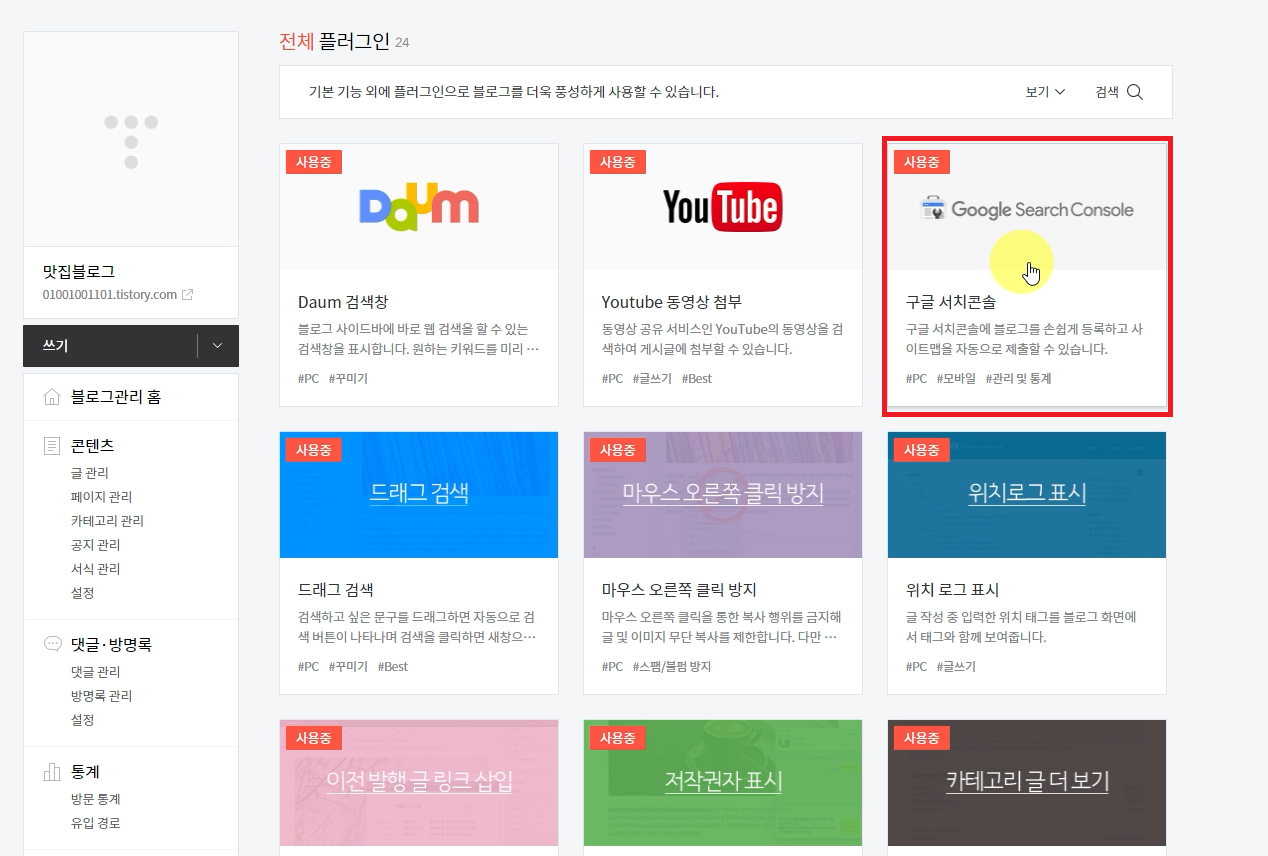The height and width of the screenshot is (856, 1268).
Task: Click the 사용중 badge on Daum card
Action: 314,162
